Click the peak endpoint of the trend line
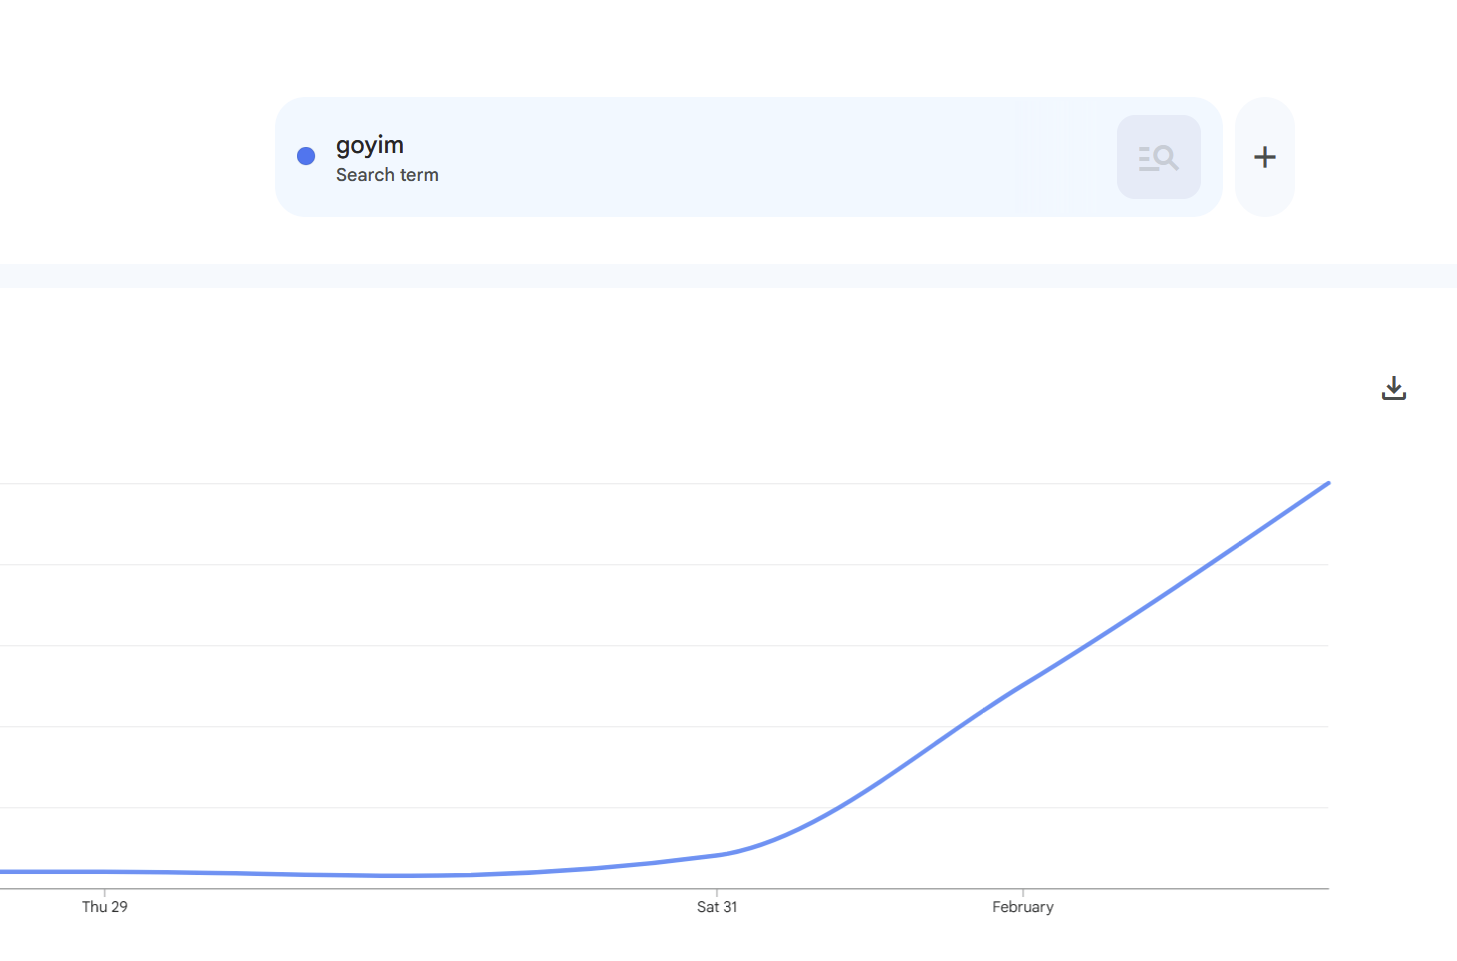This screenshot has width=1457, height=961. 1327,484
